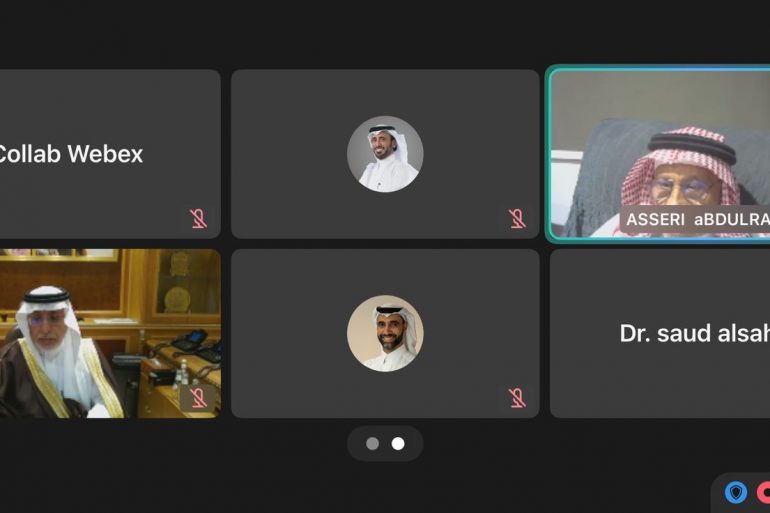Screen dimensions: 770x513
Task: Click the red recording indicator icon
Action: (x=763, y=492)
